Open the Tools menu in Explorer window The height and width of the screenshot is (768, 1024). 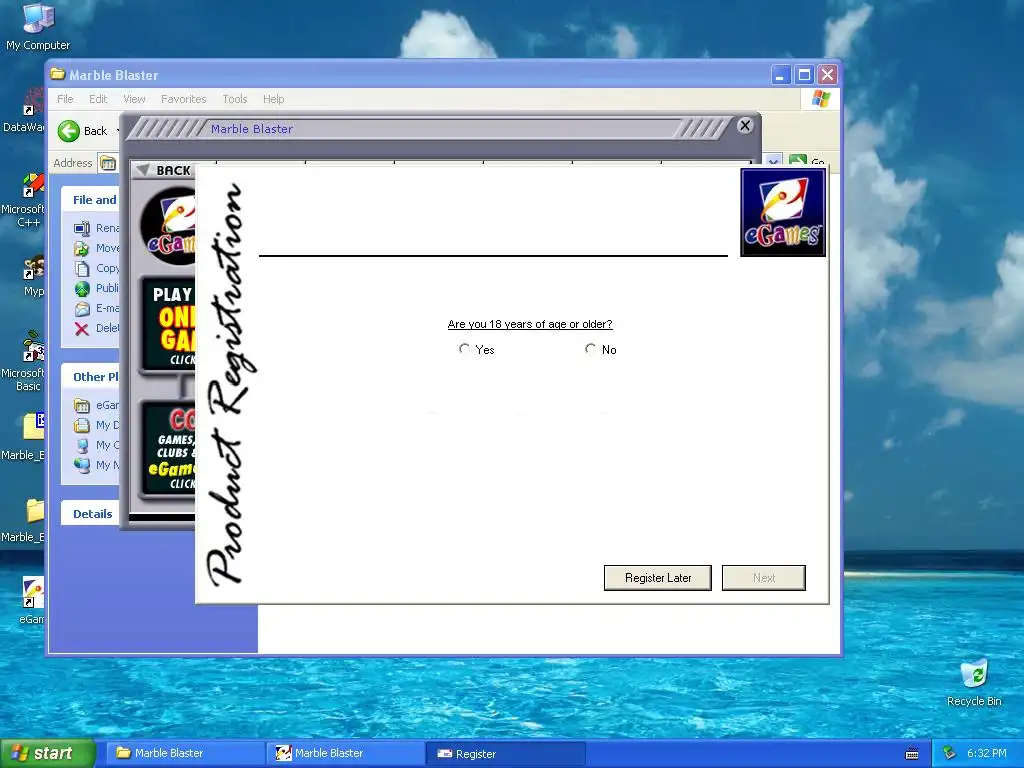tap(234, 99)
